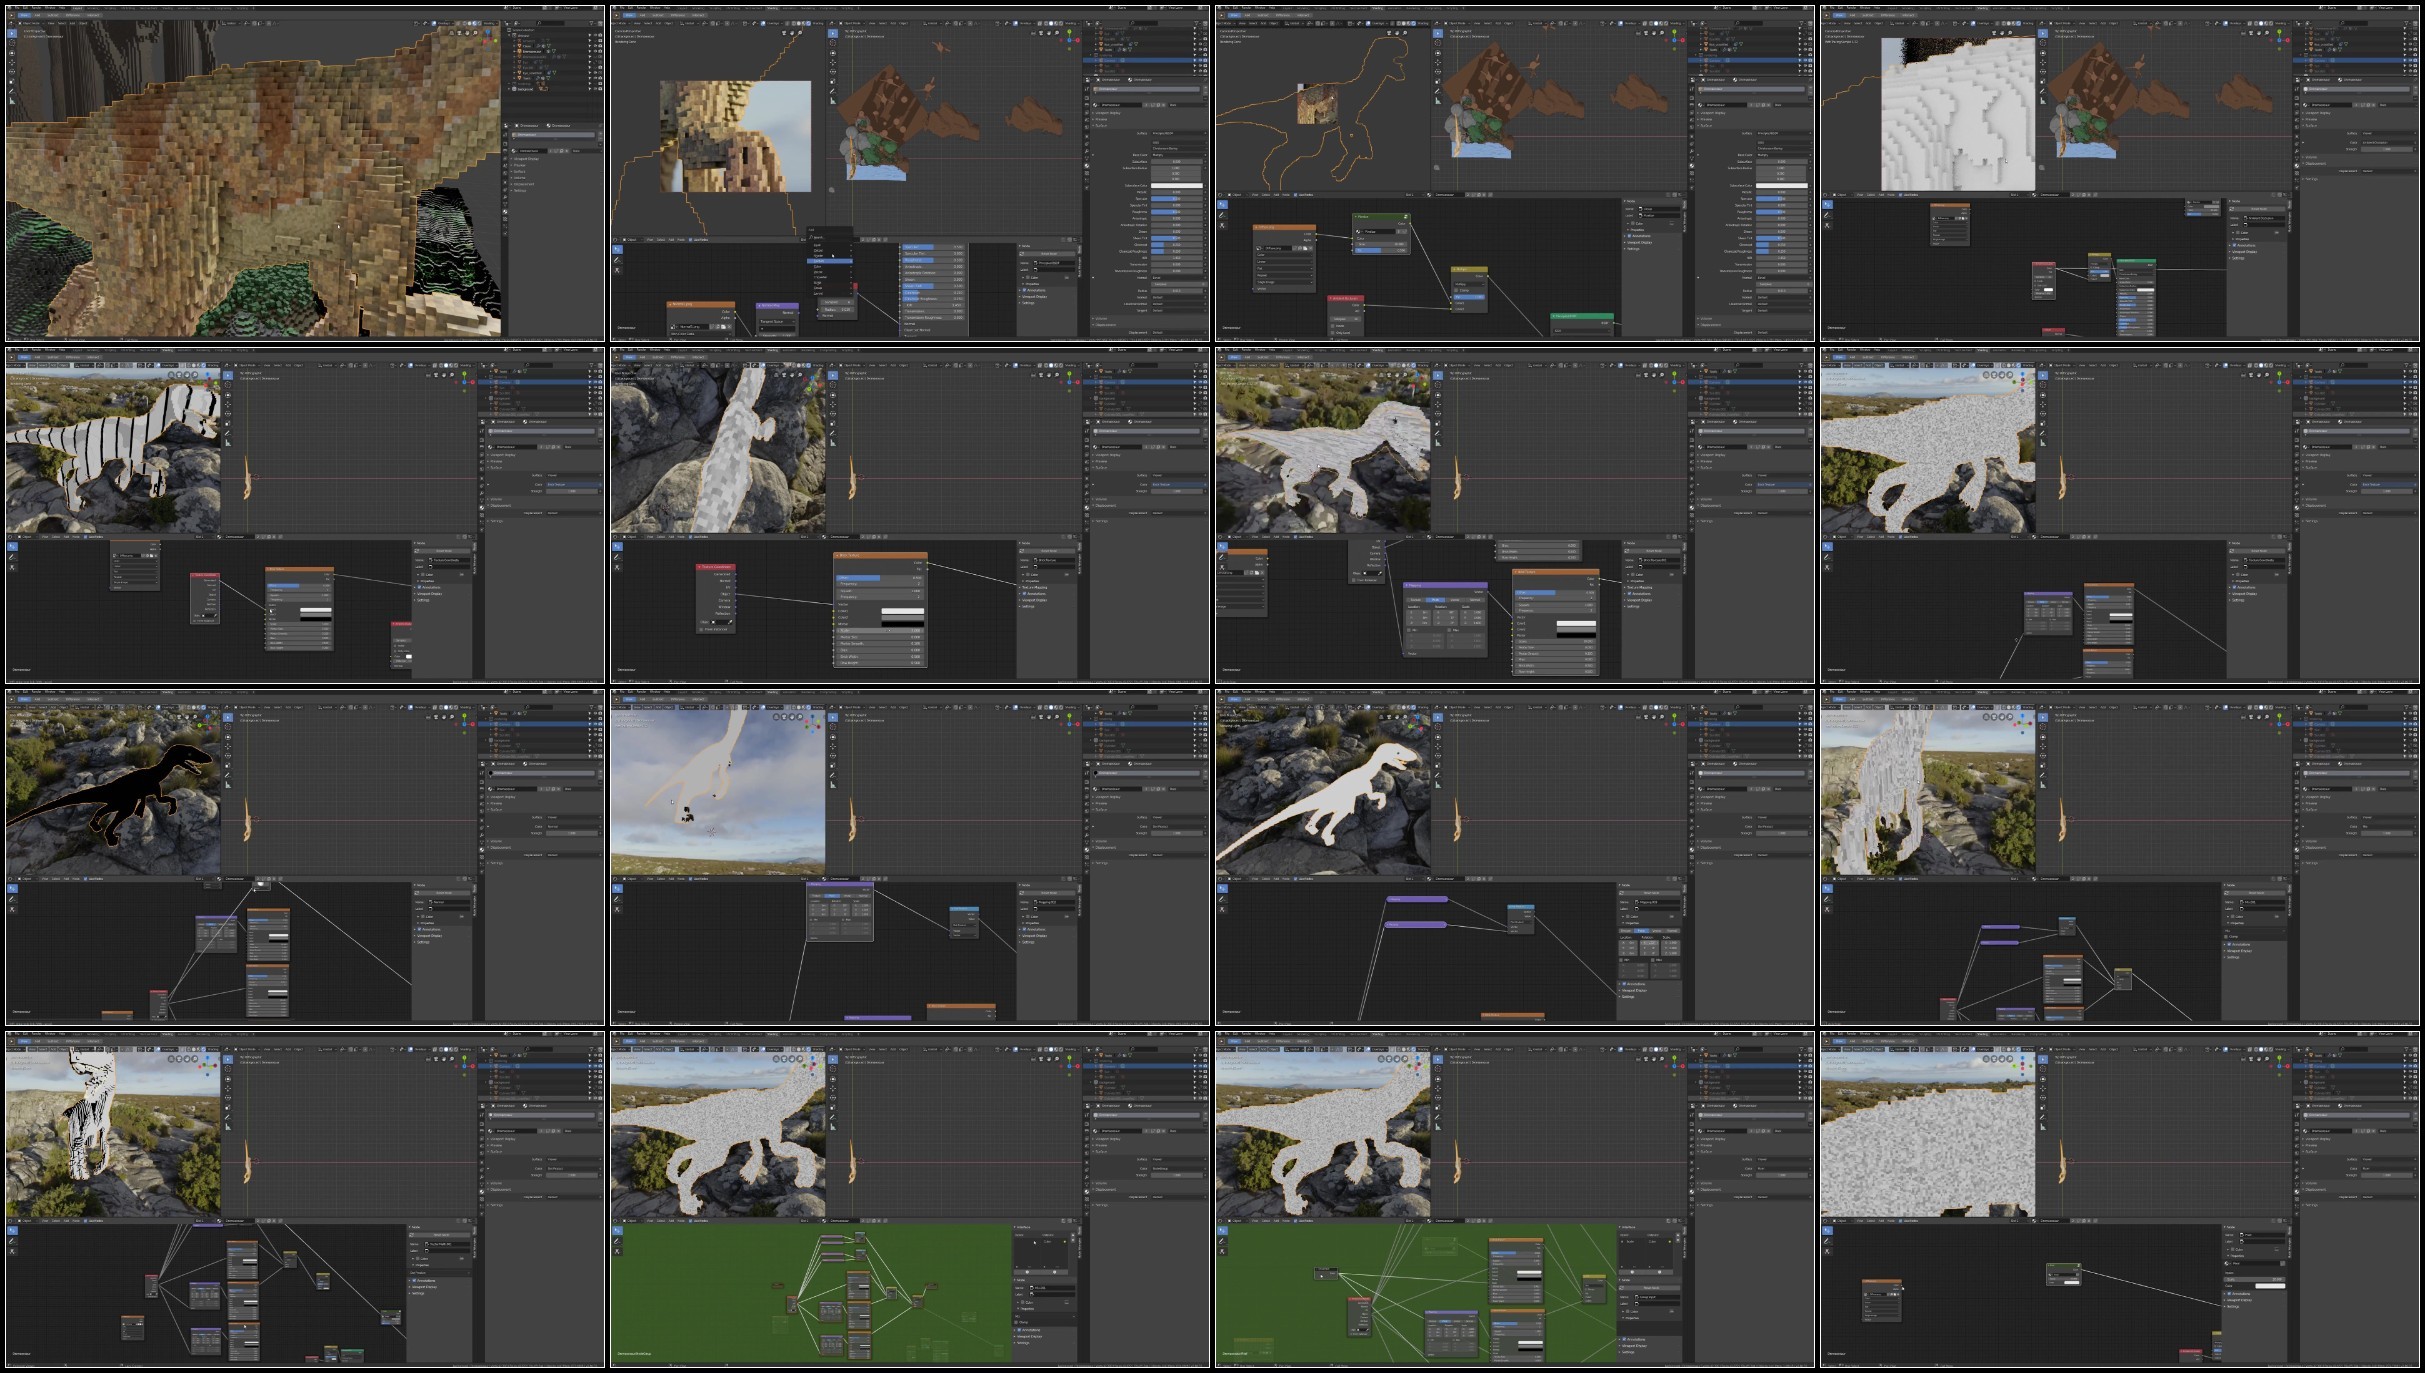Open Render menu in brown voxel close-up frame
Image resolution: width=2425 pixels, height=1373 pixels.
[36, 8]
